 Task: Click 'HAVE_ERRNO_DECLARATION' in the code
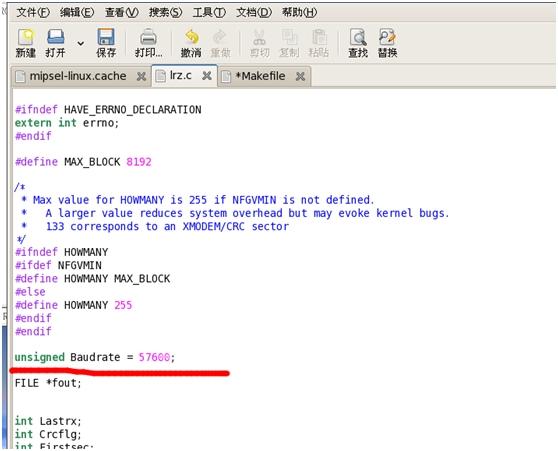point(132,110)
